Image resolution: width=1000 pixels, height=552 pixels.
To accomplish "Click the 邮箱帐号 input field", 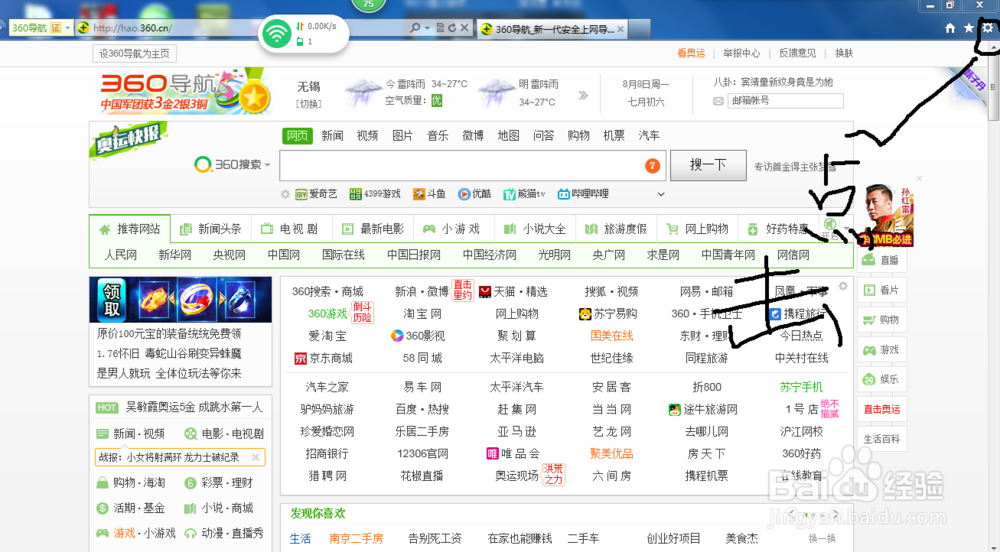I will click(785, 101).
